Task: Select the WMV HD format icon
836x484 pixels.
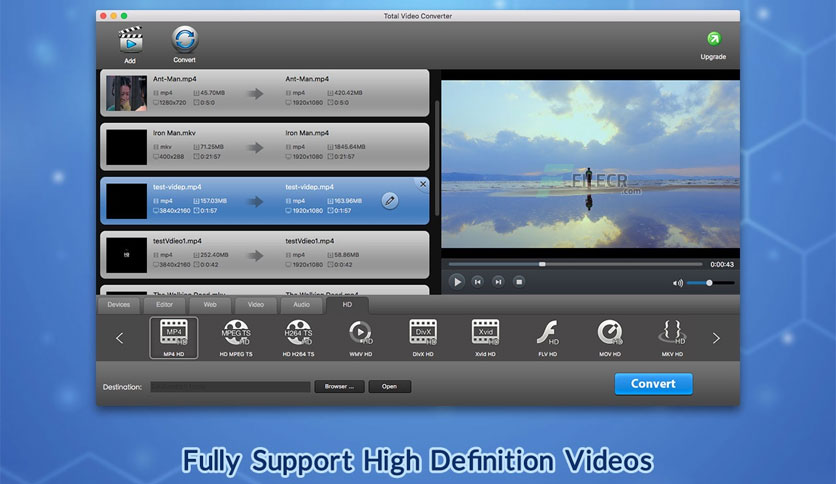Action: tap(361, 337)
